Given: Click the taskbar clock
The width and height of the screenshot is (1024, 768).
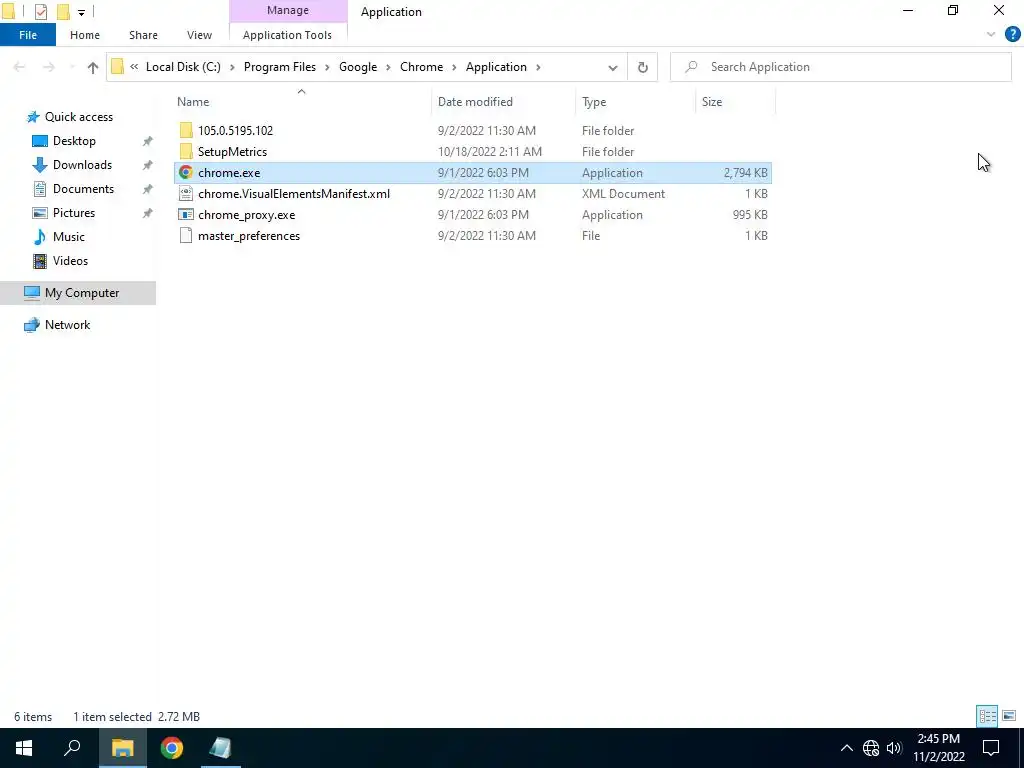Looking at the screenshot, I should pyautogui.click(x=938, y=748).
